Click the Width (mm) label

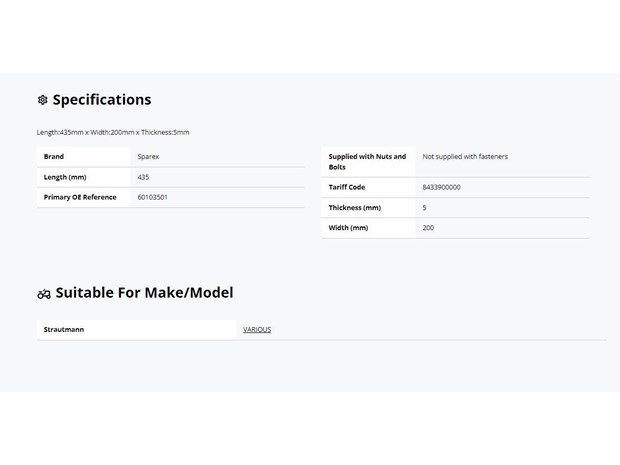(348, 228)
